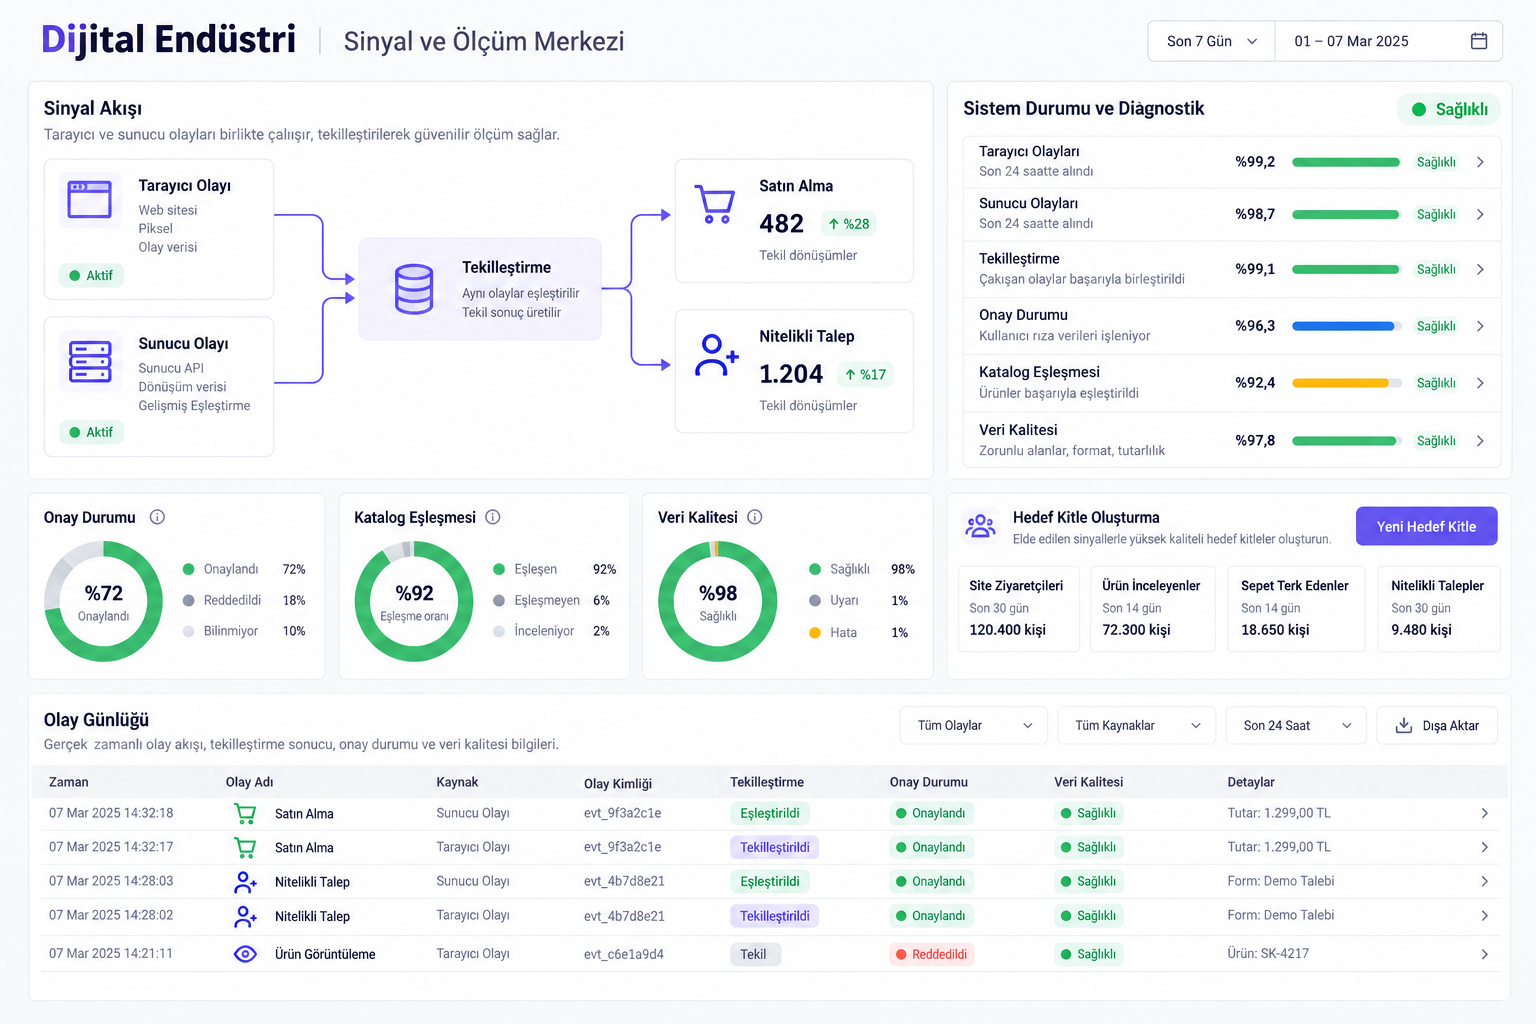Expand the Veri Kalitesi diagnostic row chevron
The image size is (1536, 1024).
pos(1480,441)
